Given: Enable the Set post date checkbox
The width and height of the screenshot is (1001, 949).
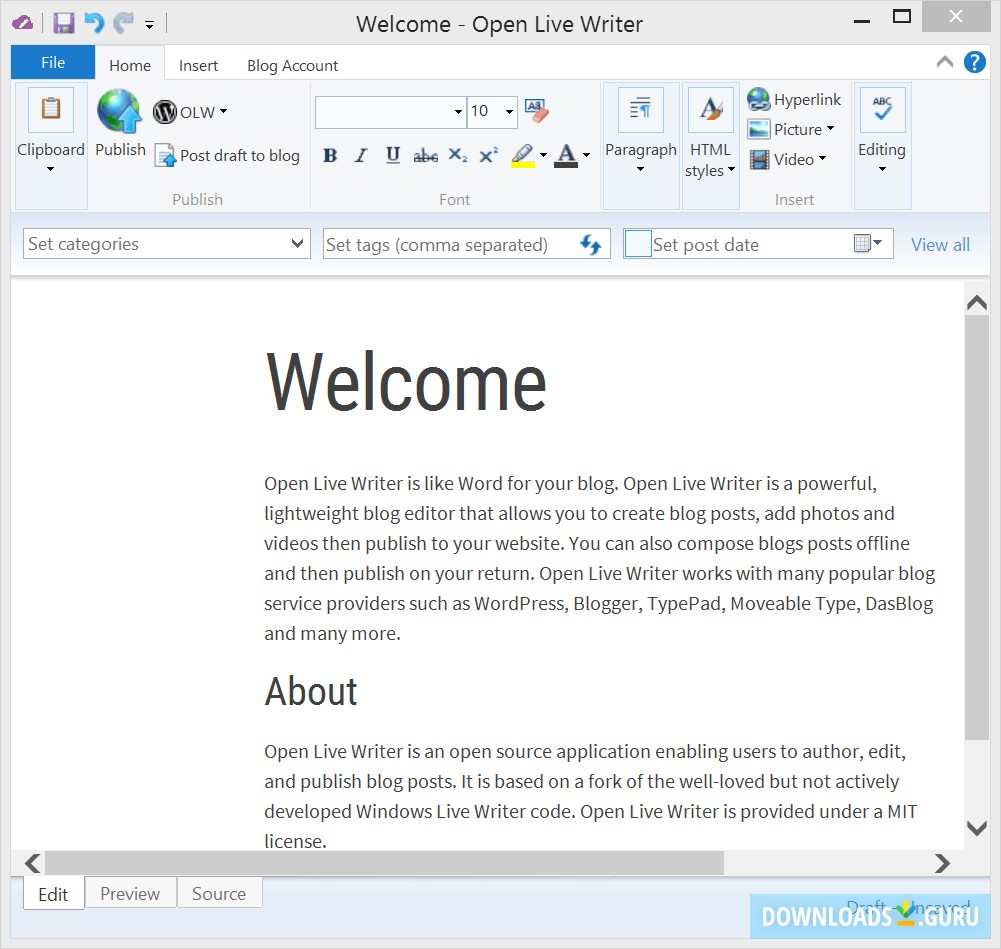Looking at the screenshot, I should tap(640, 243).
